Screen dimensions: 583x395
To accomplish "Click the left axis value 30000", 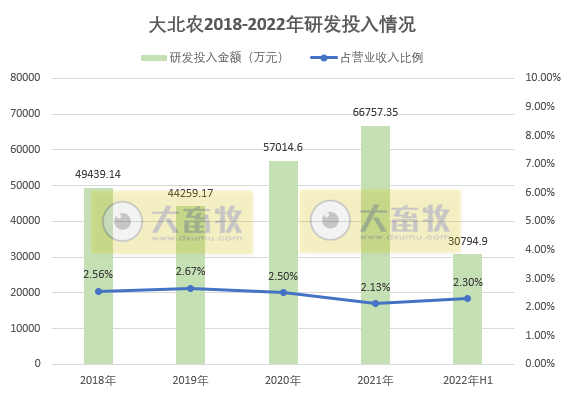I will [x=25, y=257].
